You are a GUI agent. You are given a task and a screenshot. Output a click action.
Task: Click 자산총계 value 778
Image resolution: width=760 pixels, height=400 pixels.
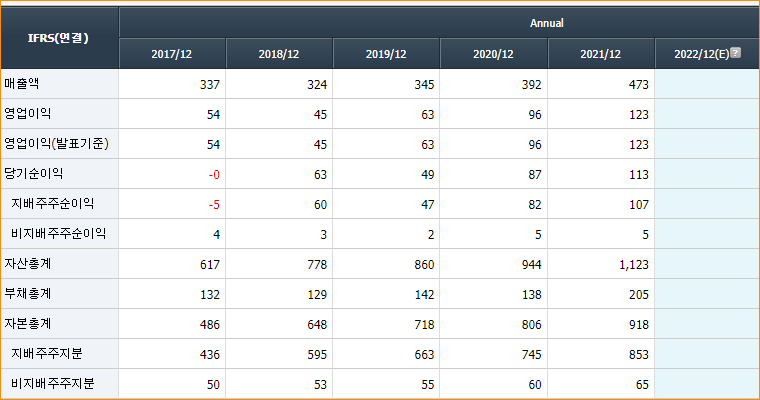(317, 265)
